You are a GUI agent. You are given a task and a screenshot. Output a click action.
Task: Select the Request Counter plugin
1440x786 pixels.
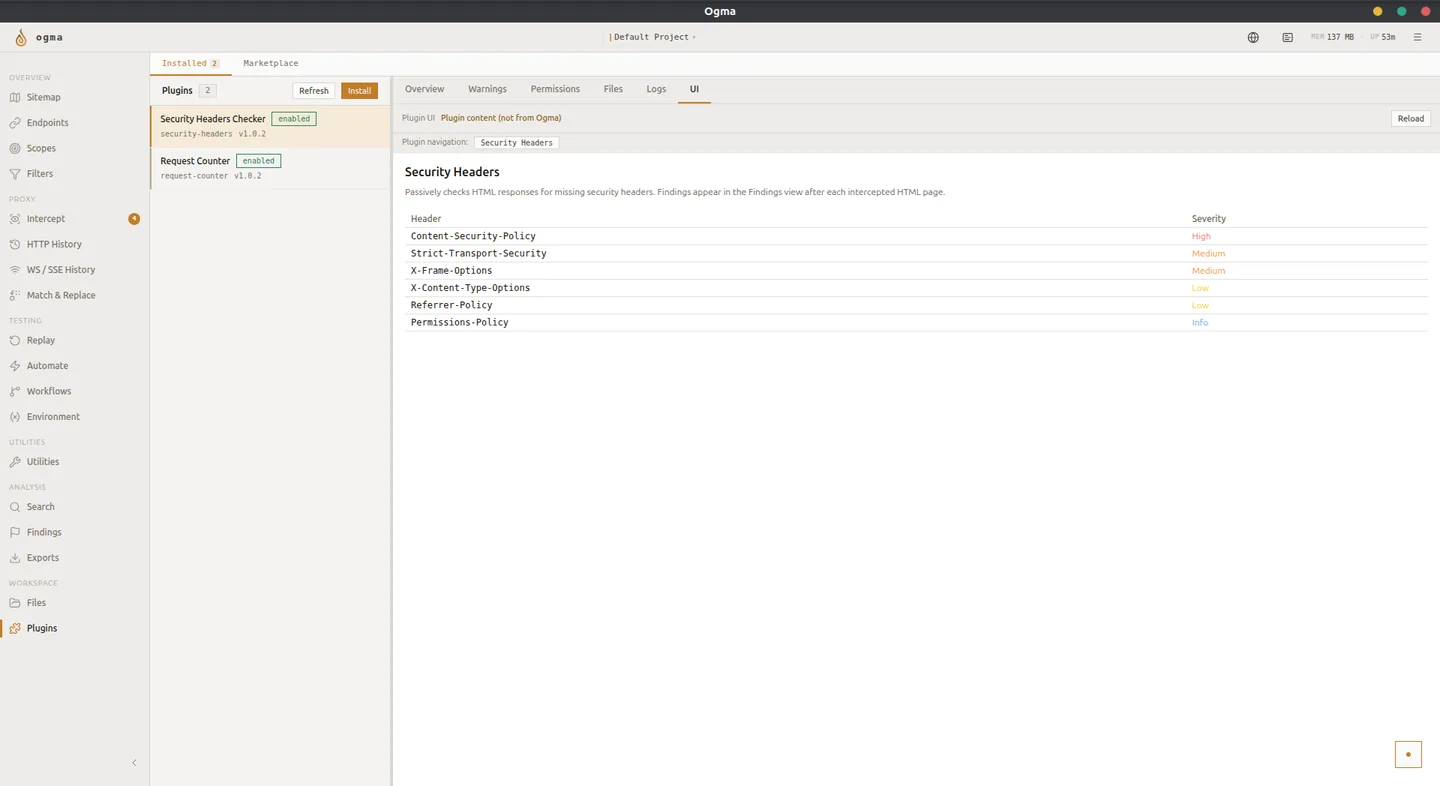tap(270, 168)
